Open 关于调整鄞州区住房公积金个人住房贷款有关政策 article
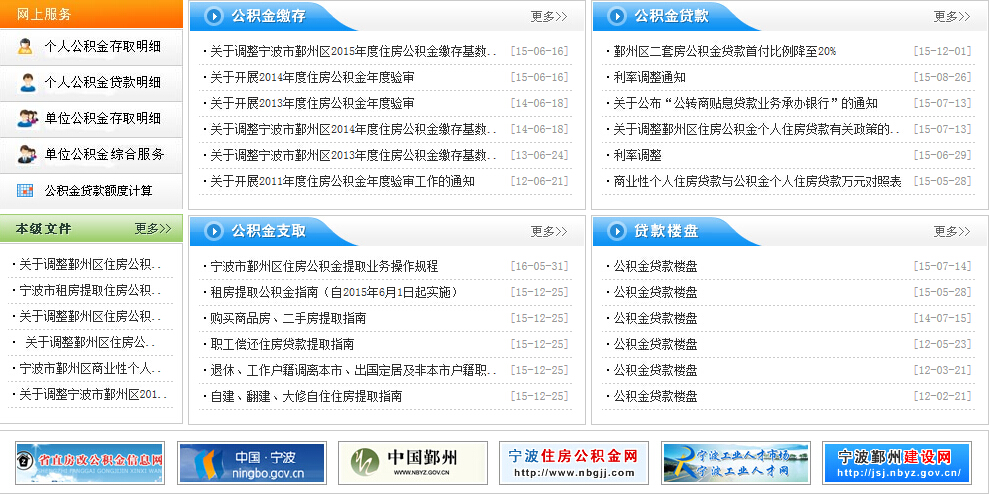This screenshot has width=989, height=495. point(756,129)
